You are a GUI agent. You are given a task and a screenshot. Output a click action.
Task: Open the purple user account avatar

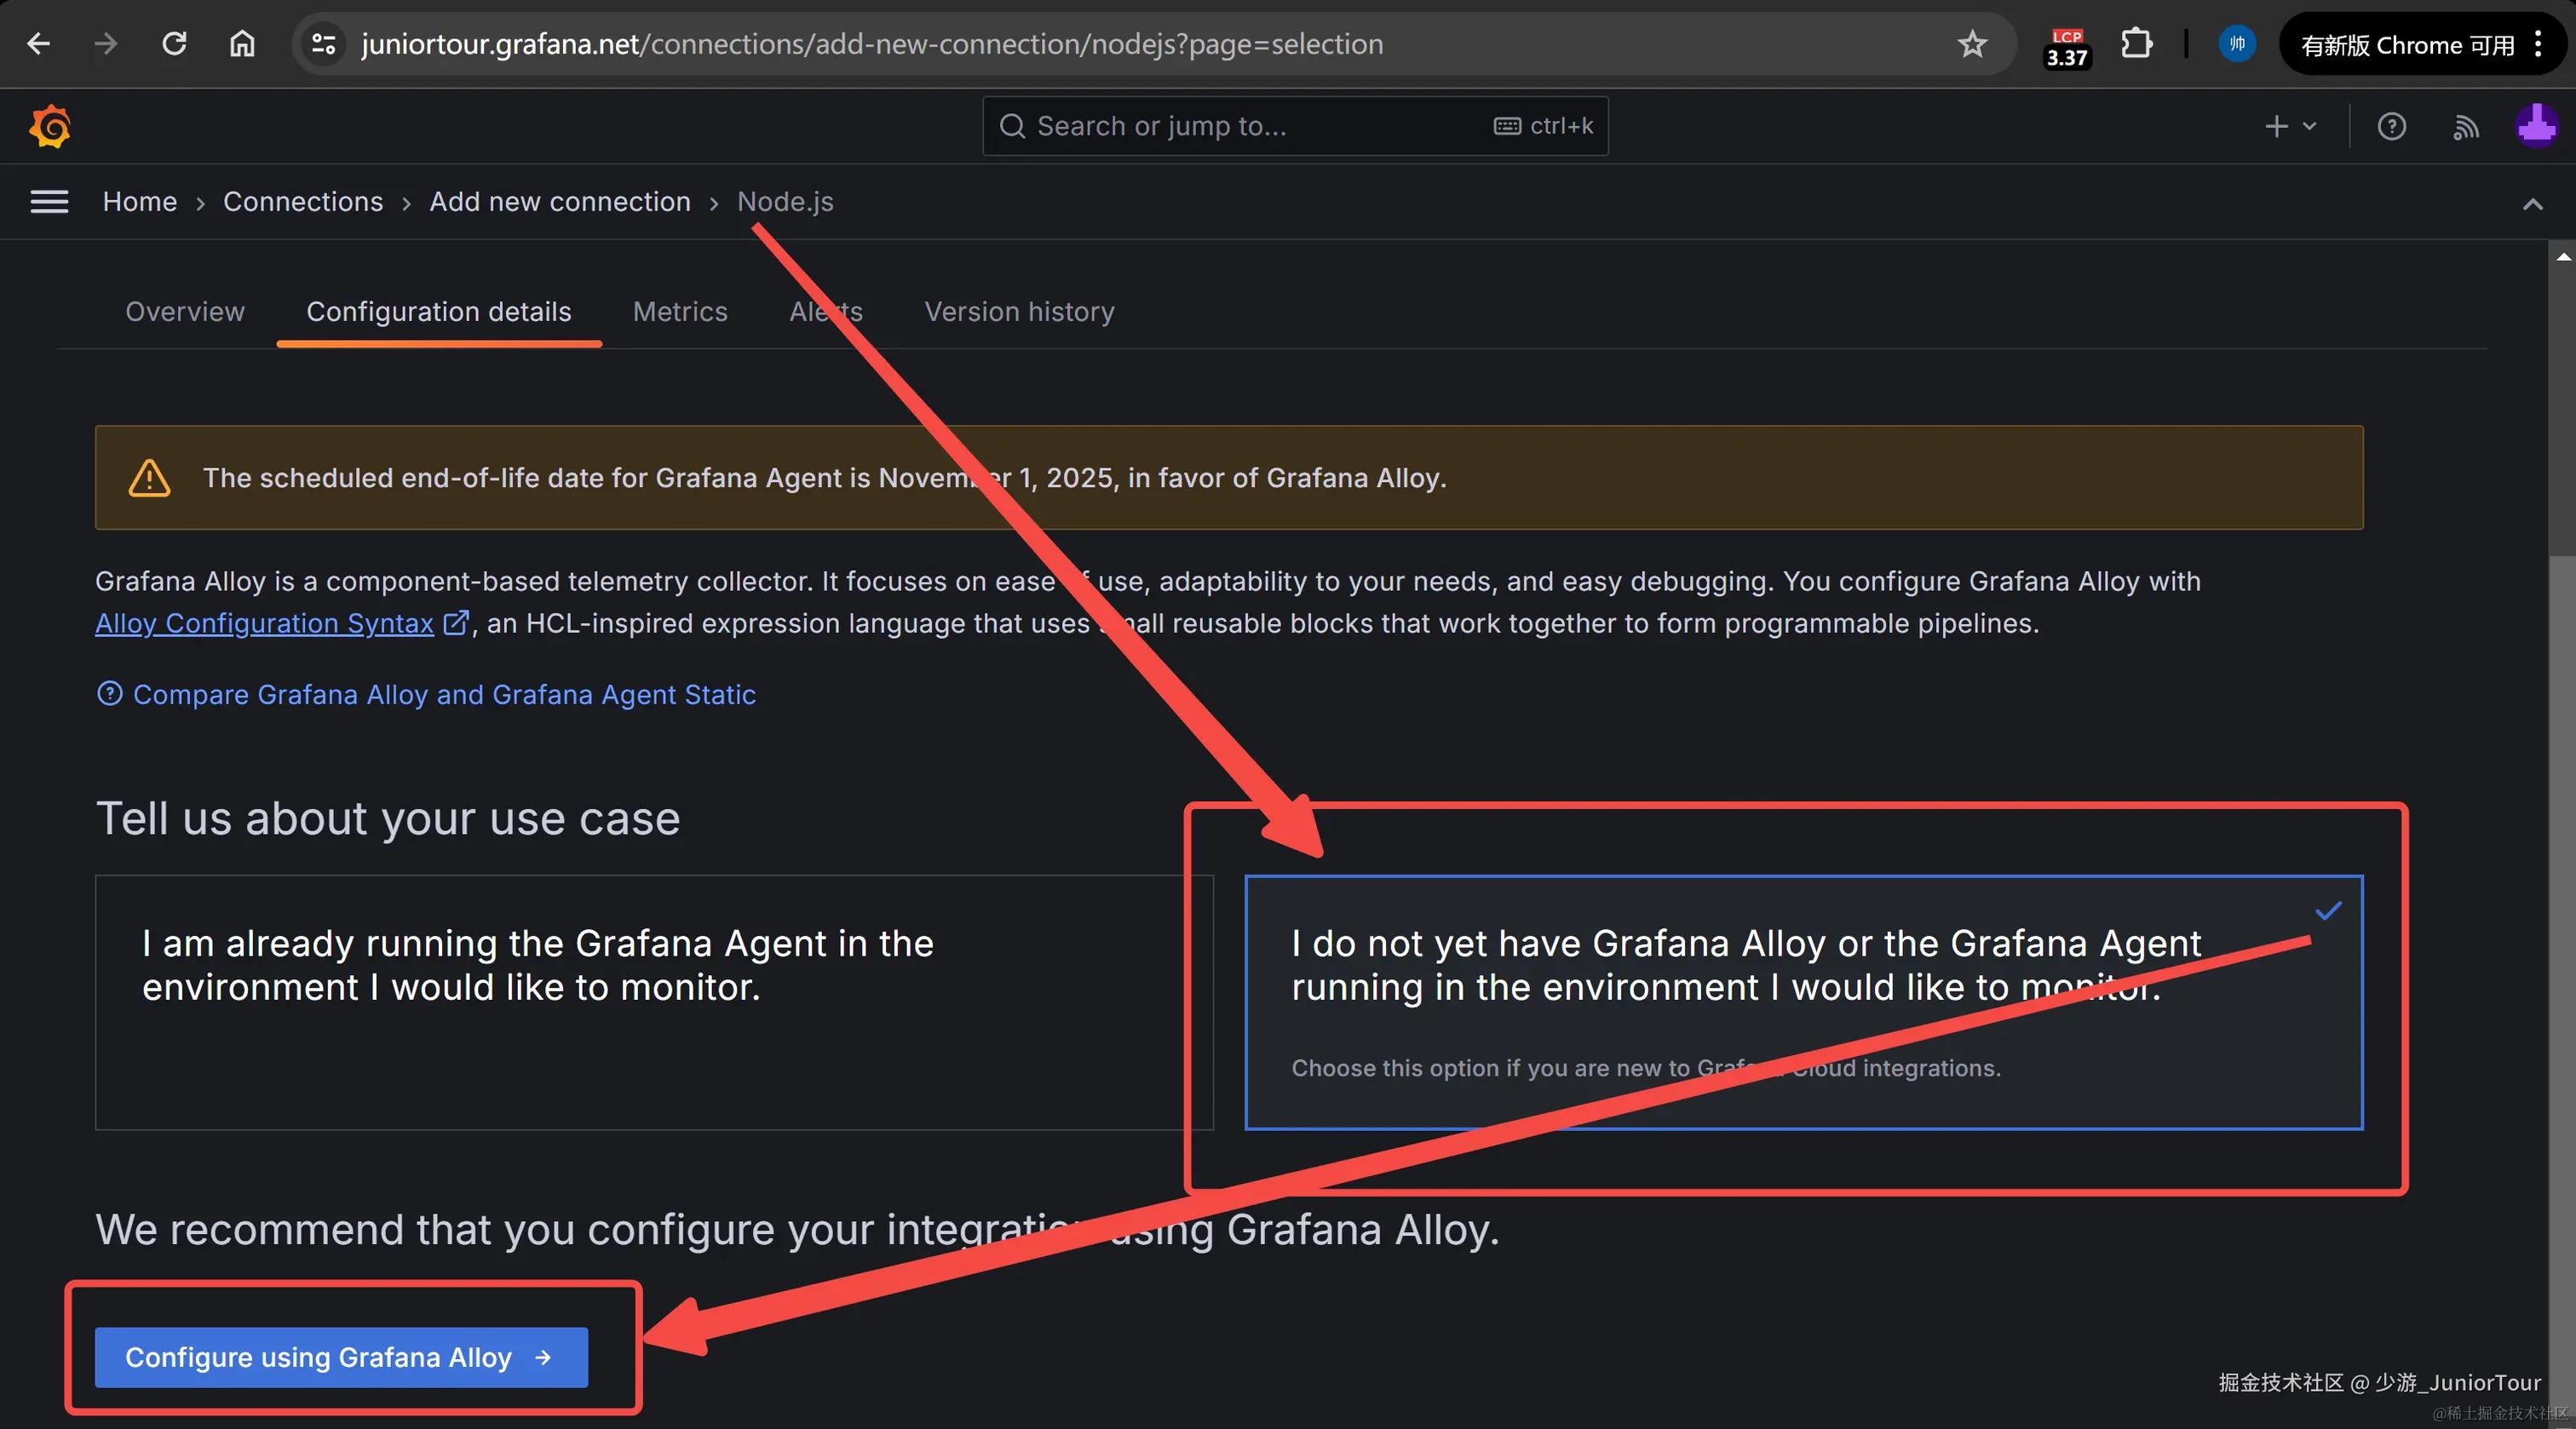pos(2536,126)
